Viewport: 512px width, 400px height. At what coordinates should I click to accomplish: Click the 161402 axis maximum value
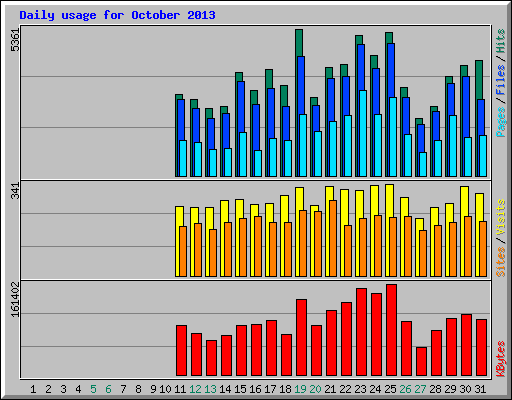click(x=15, y=299)
